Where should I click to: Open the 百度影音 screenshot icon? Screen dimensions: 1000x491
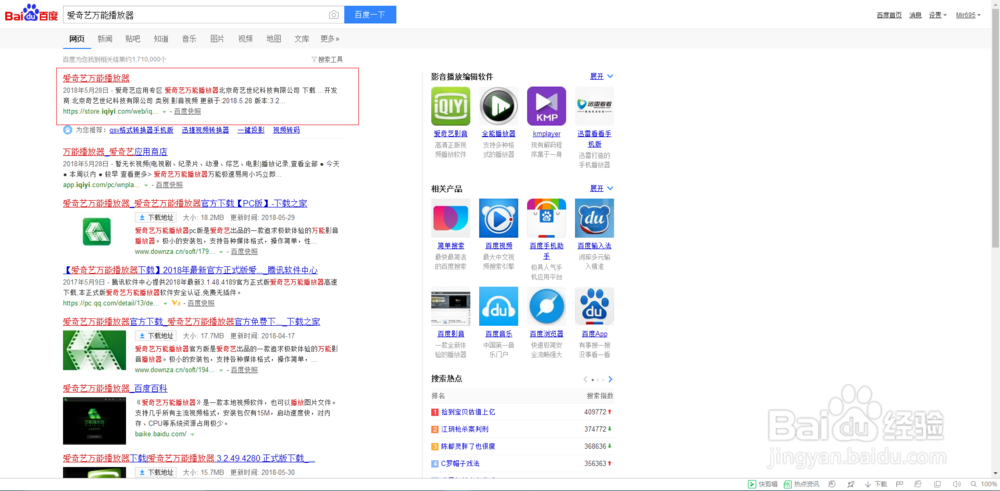451,307
